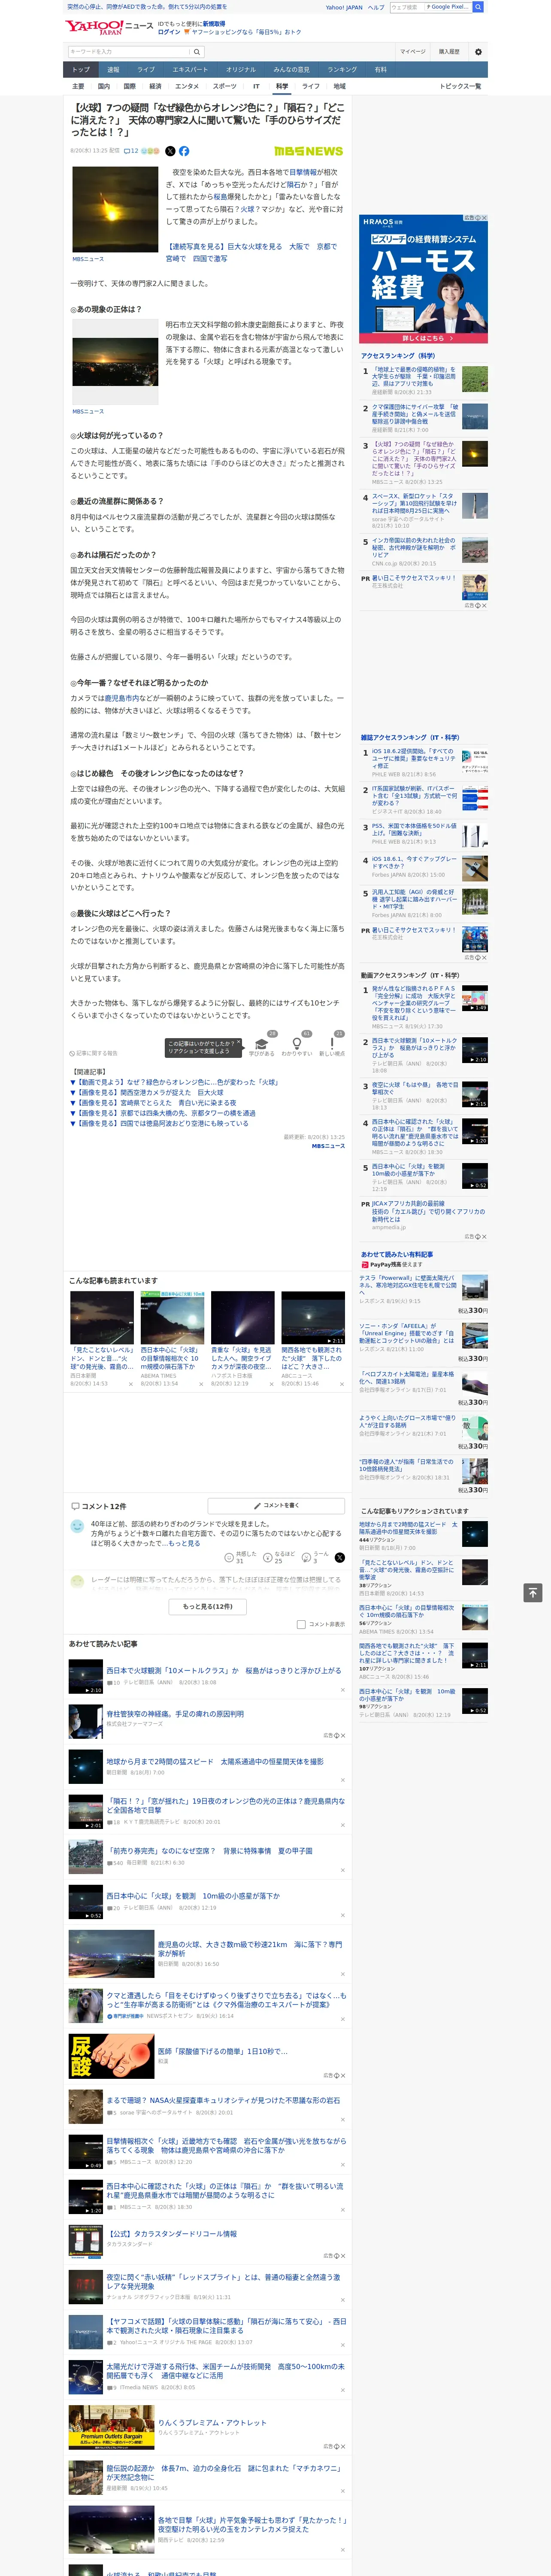
Task: Click なるほど reaction on first comment
Action: [x=279, y=1557]
